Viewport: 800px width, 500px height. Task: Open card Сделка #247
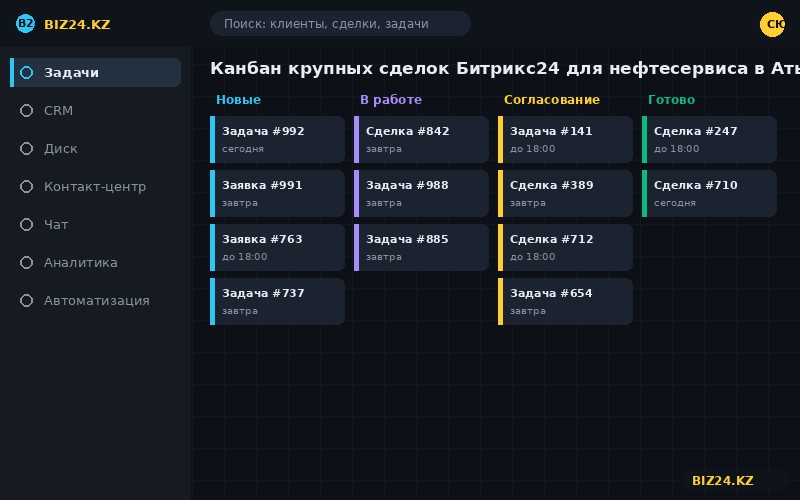pyautogui.click(x=709, y=139)
